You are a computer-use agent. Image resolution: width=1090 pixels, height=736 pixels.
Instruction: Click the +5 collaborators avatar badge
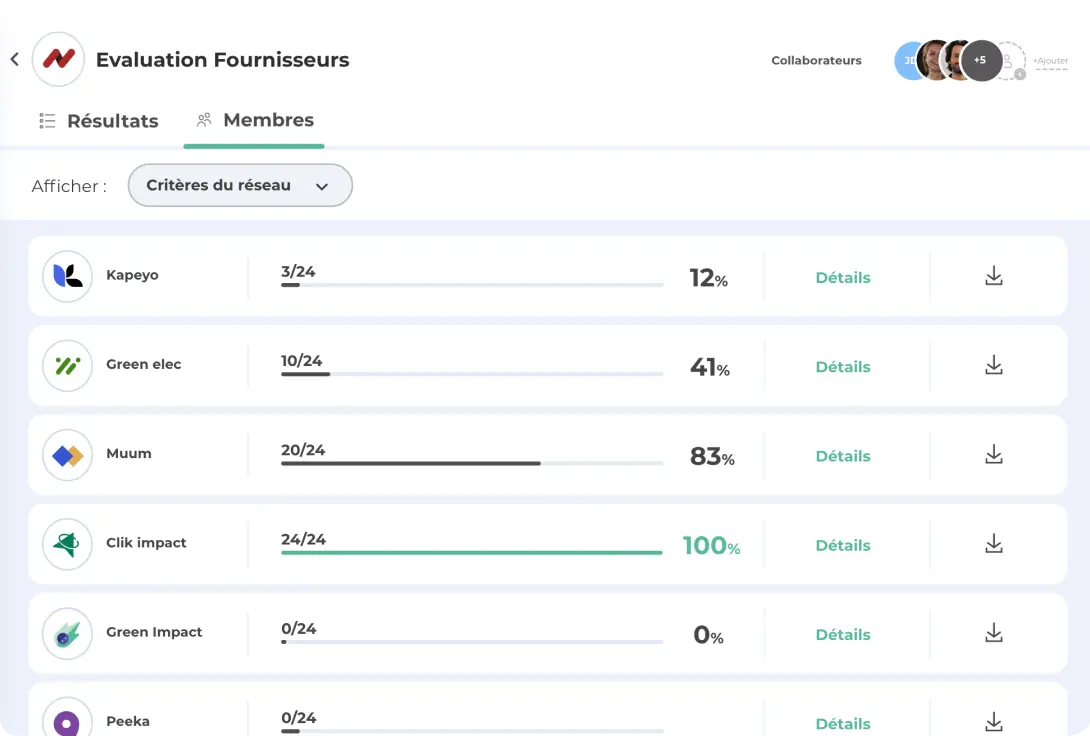(x=980, y=61)
